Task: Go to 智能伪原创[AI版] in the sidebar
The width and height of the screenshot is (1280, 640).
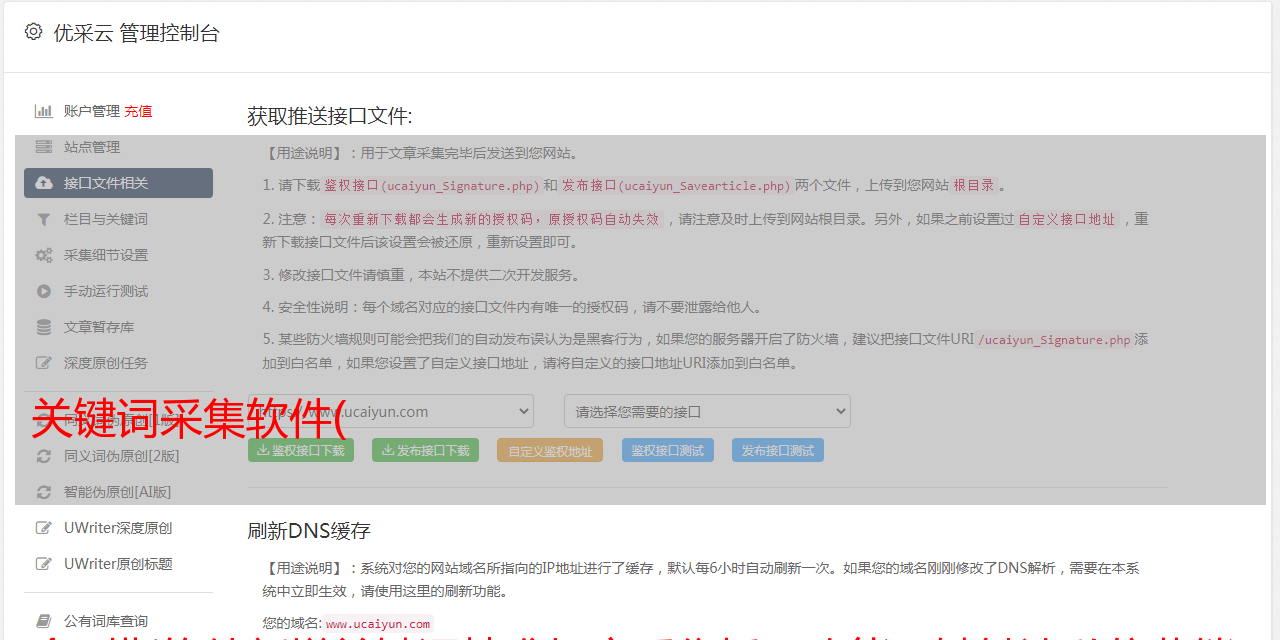Action: coord(118,492)
